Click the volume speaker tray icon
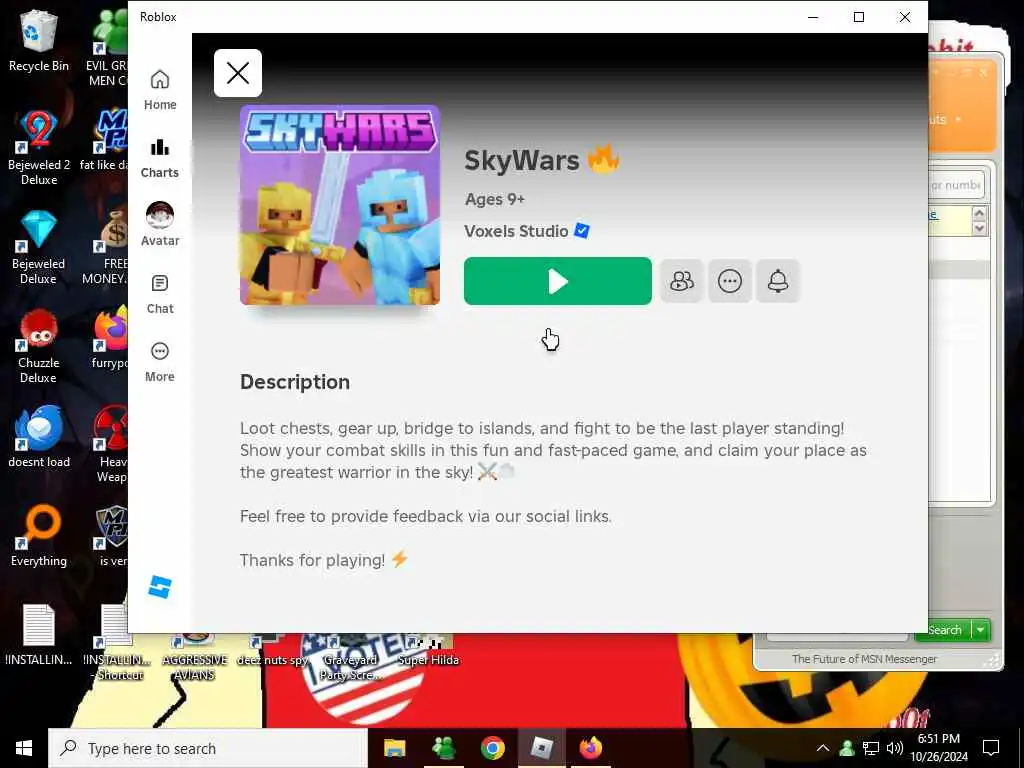The image size is (1024, 768). click(x=895, y=748)
